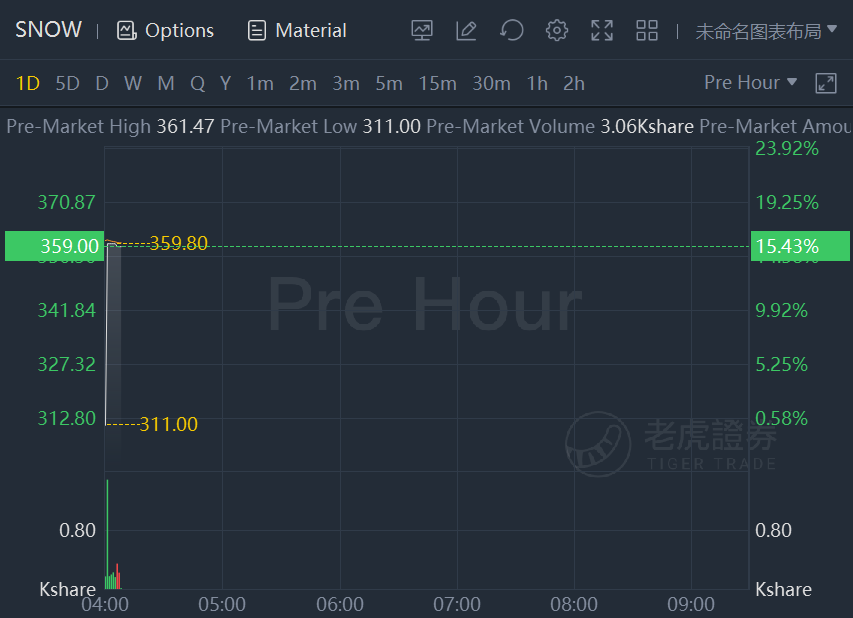The width and height of the screenshot is (853, 618).
Task: Open the chart comparison monitor icon
Action: 422,30
